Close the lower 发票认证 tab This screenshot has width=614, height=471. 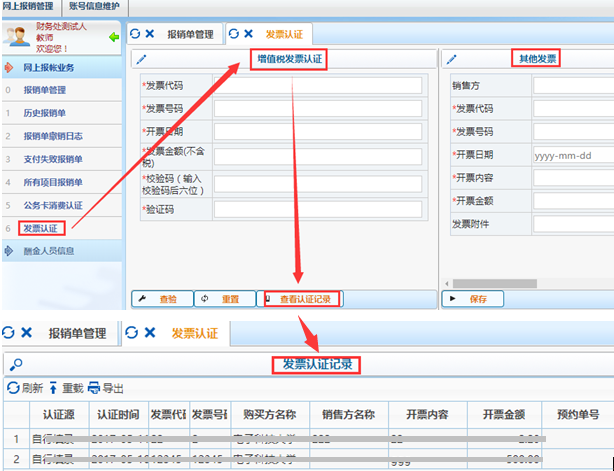[x=150, y=333]
